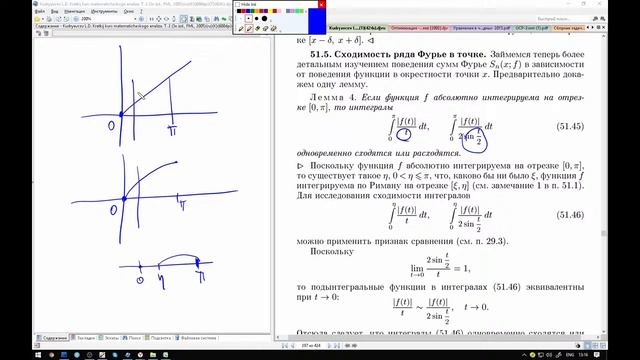The height and width of the screenshot is (360, 640).
Task: Pick the yellow ink color swatch
Action: (271, 11)
